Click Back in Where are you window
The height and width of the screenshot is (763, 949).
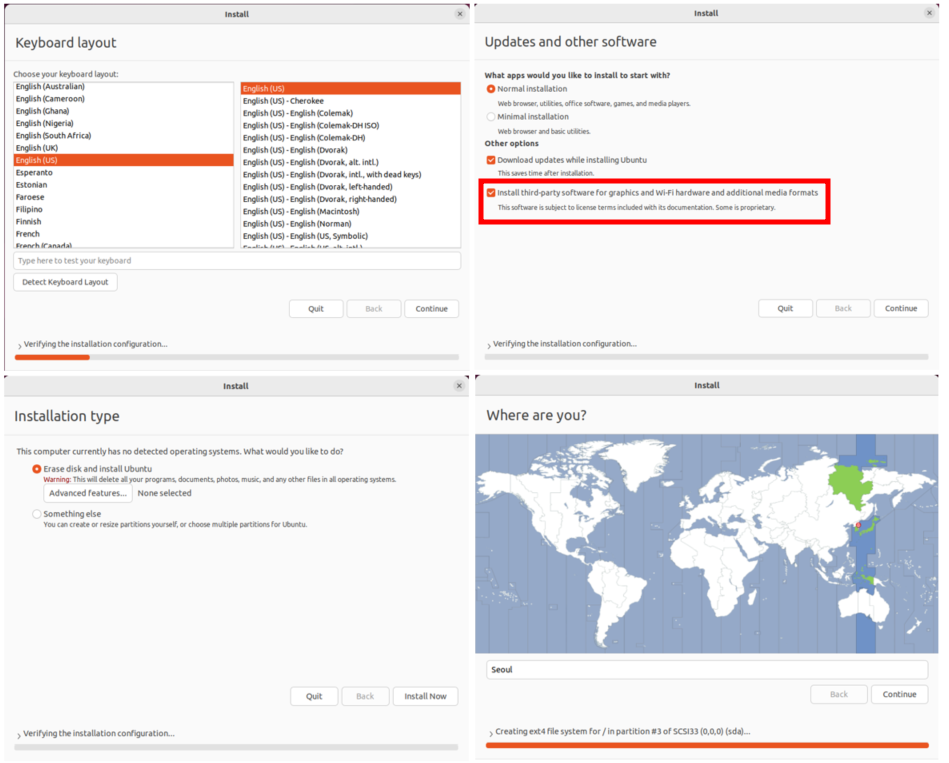click(x=839, y=694)
